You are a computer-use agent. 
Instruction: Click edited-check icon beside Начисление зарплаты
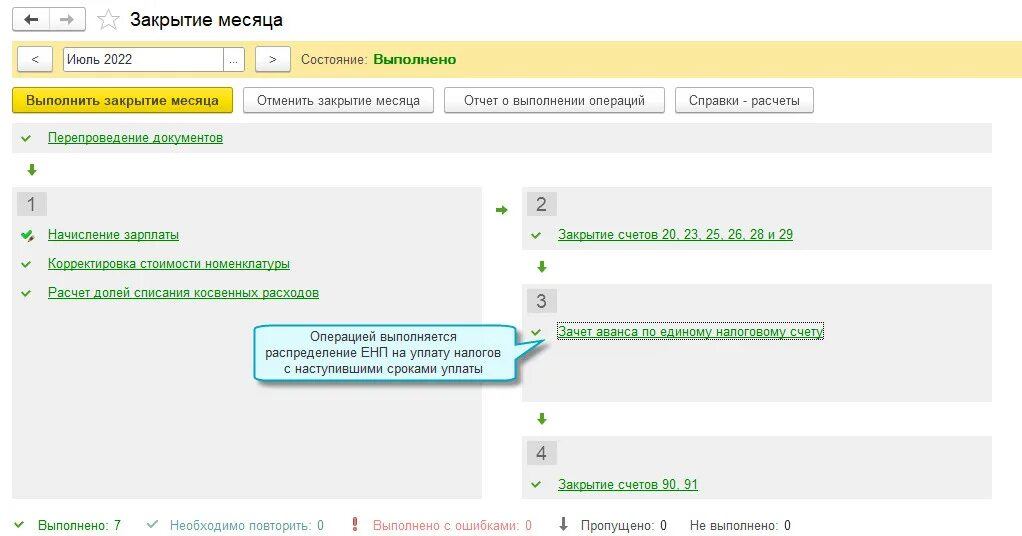click(x=27, y=235)
